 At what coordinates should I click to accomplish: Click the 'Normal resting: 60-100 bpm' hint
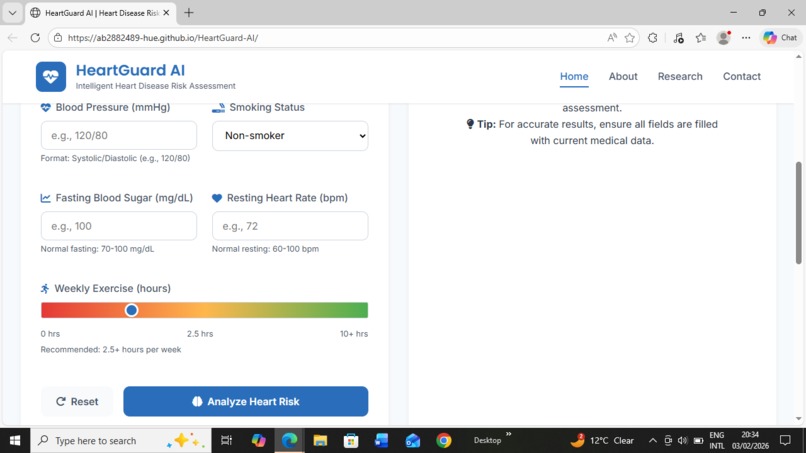[x=265, y=249]
